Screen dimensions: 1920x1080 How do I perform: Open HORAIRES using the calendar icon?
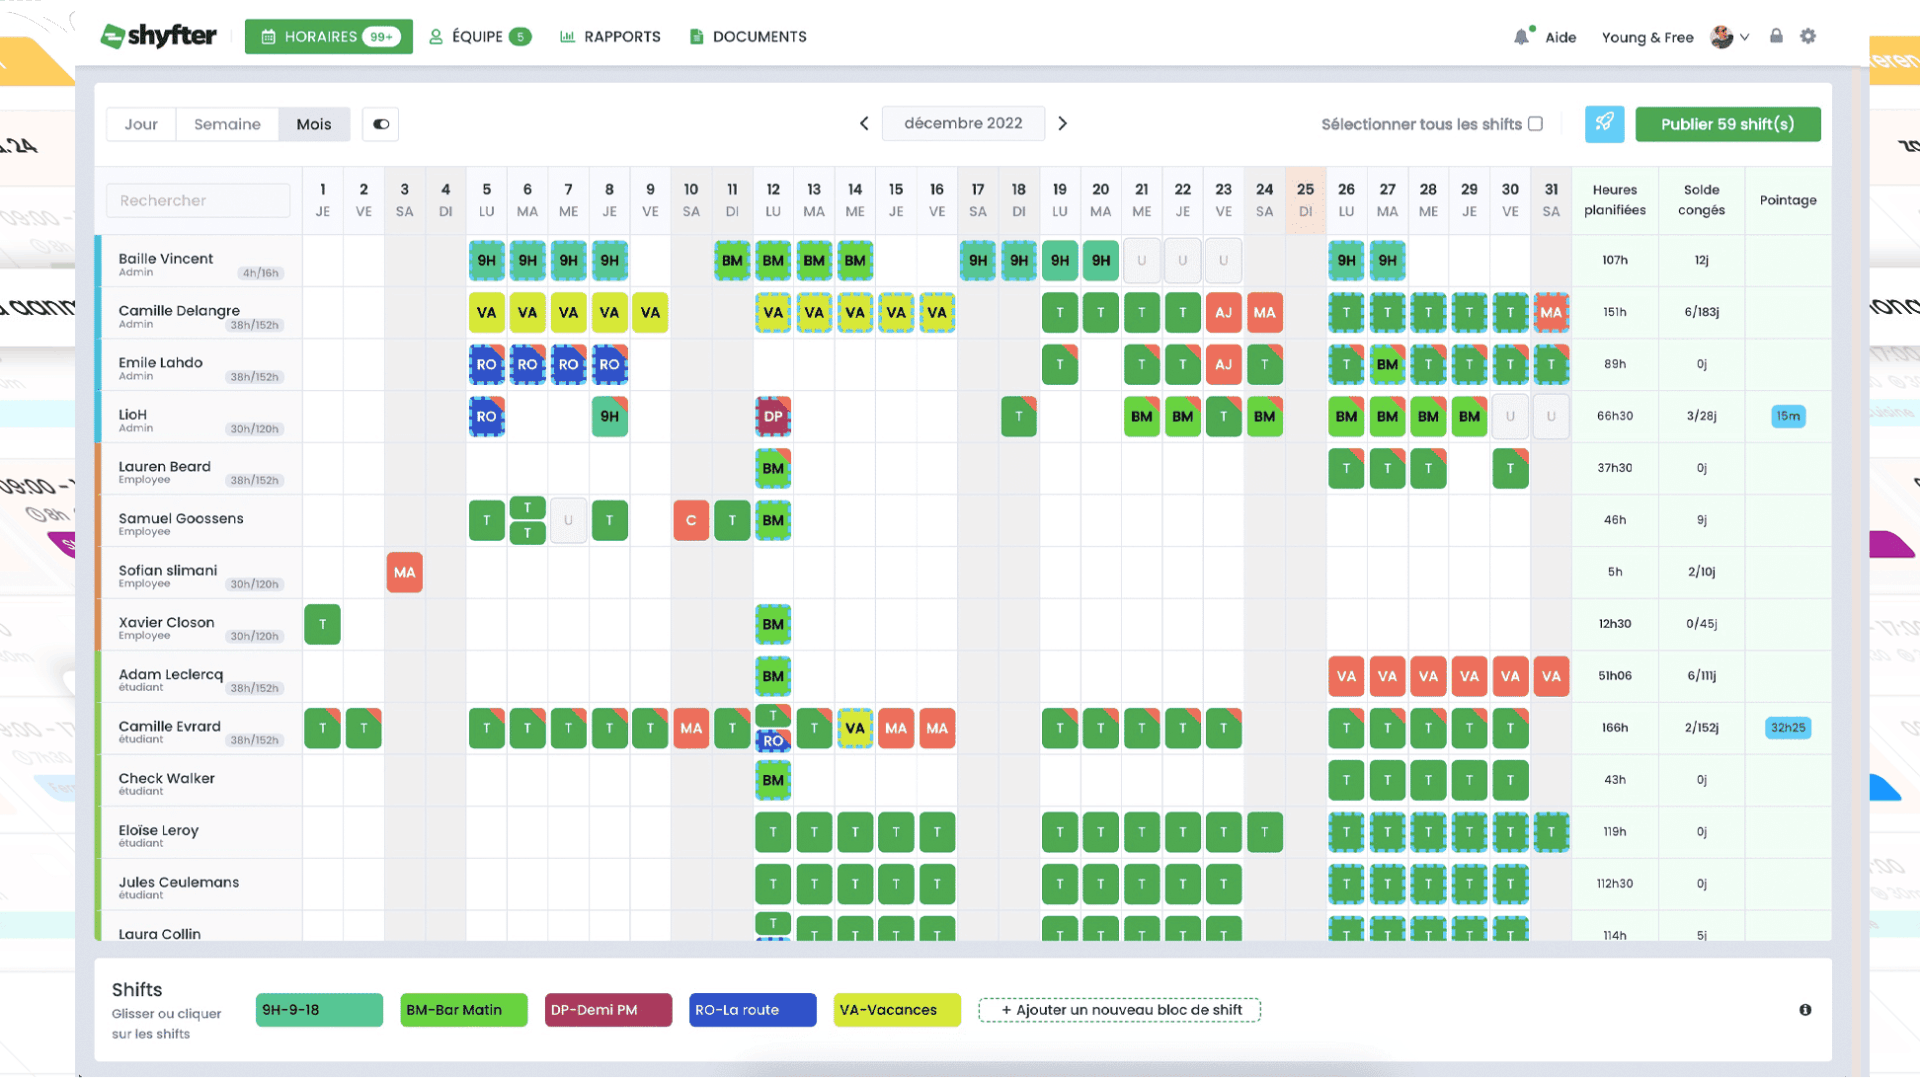(x=267, y=36)
